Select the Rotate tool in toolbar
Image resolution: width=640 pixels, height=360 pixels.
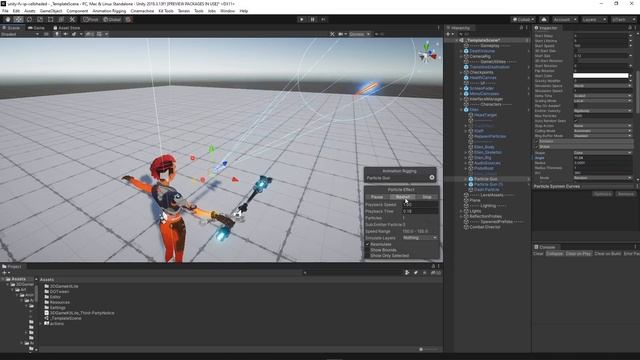pos(29,19)
